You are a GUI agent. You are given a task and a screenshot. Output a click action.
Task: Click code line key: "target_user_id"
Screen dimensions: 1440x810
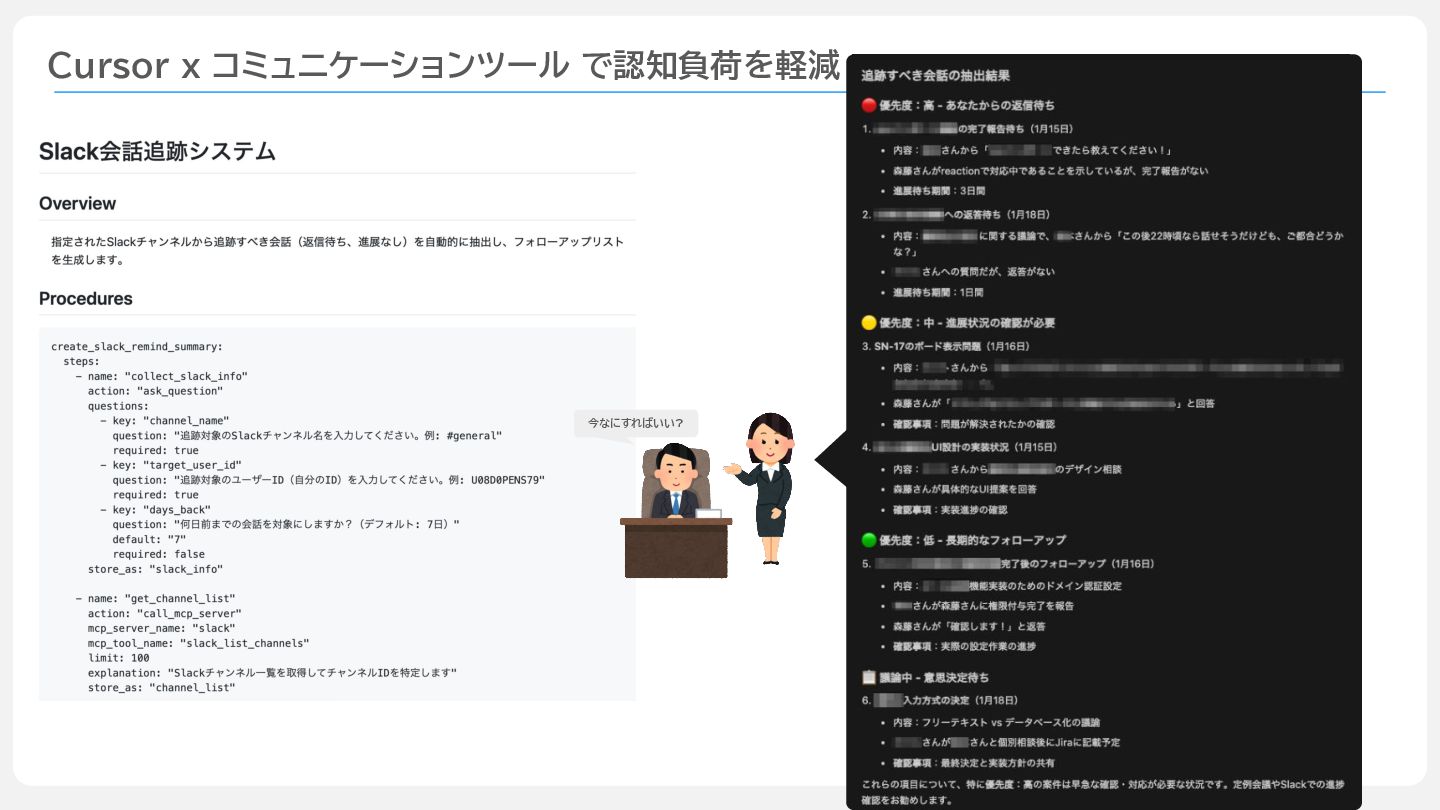170,465
